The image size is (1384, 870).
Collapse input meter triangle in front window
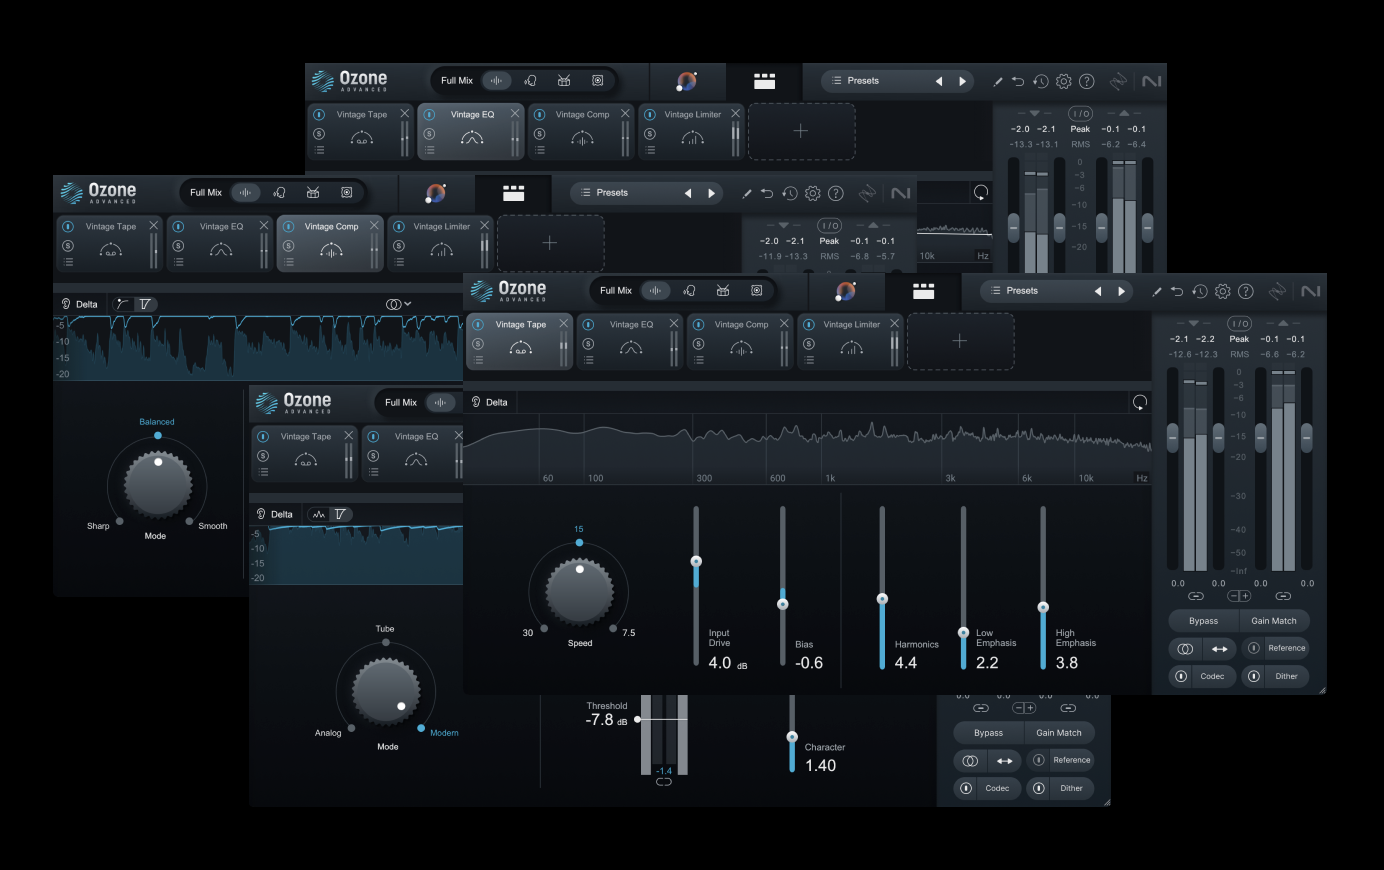click(x=1193, y=323)
